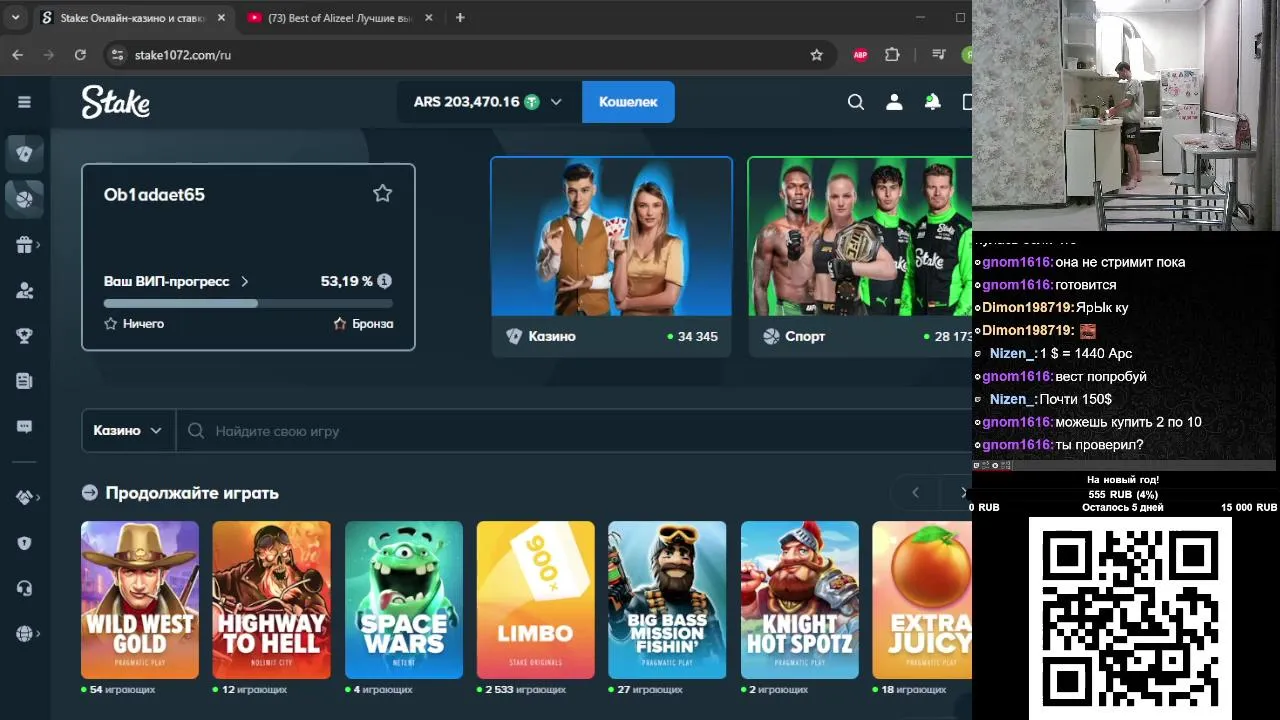Viewport: 1280px width, 720px height.
Task: Open the Casino icon in the left sidebar
Action: click(x=25, y=153)
